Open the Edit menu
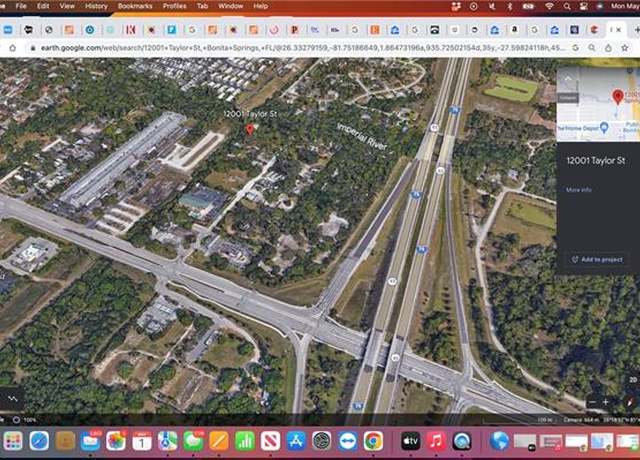 pyautogui.click(x=43, y=6)
